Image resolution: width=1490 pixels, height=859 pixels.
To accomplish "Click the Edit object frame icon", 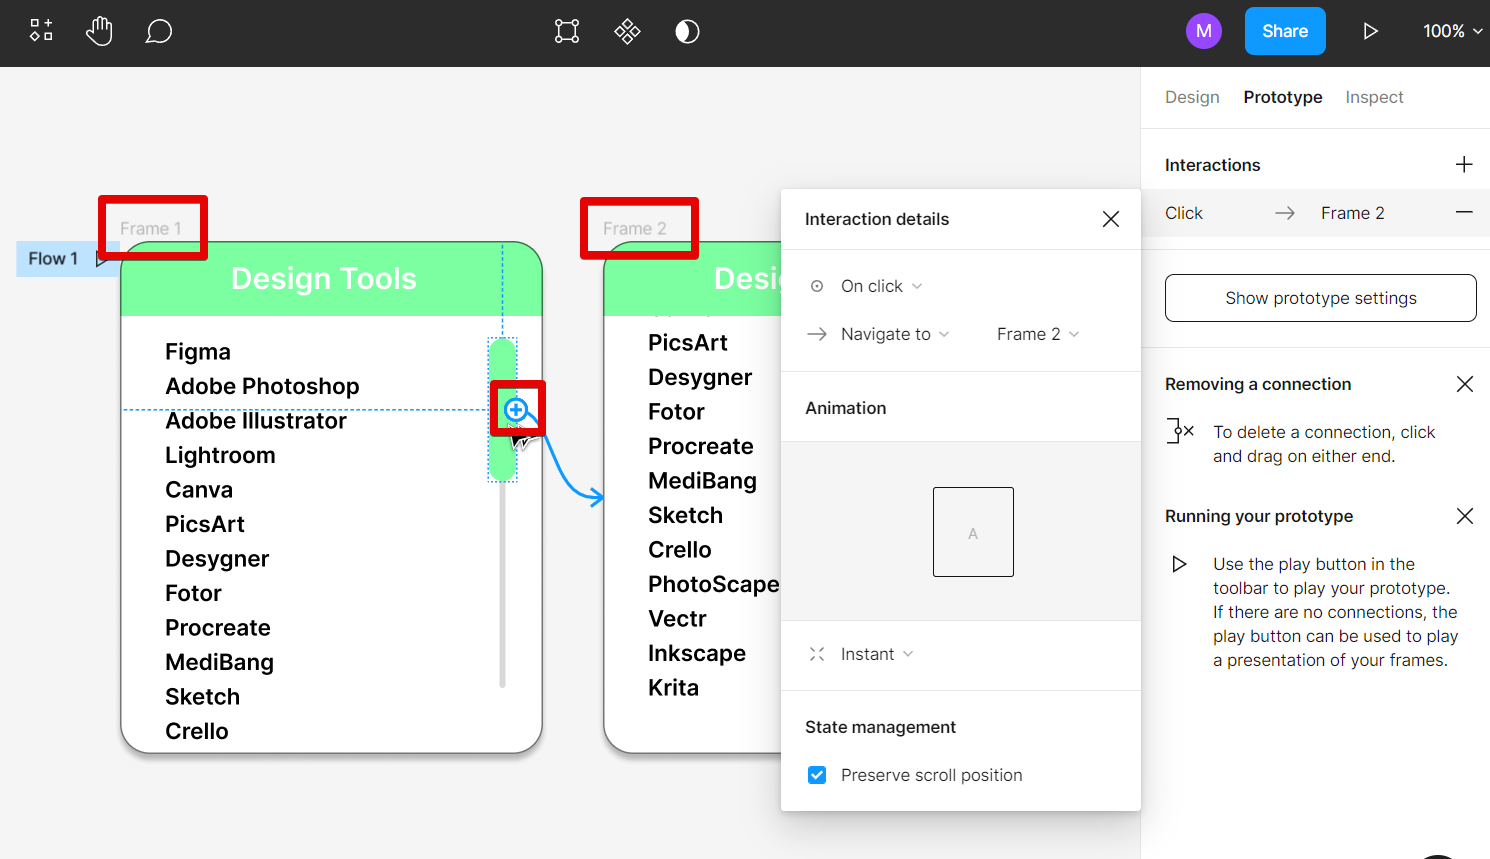I will (x=567, y=32).
